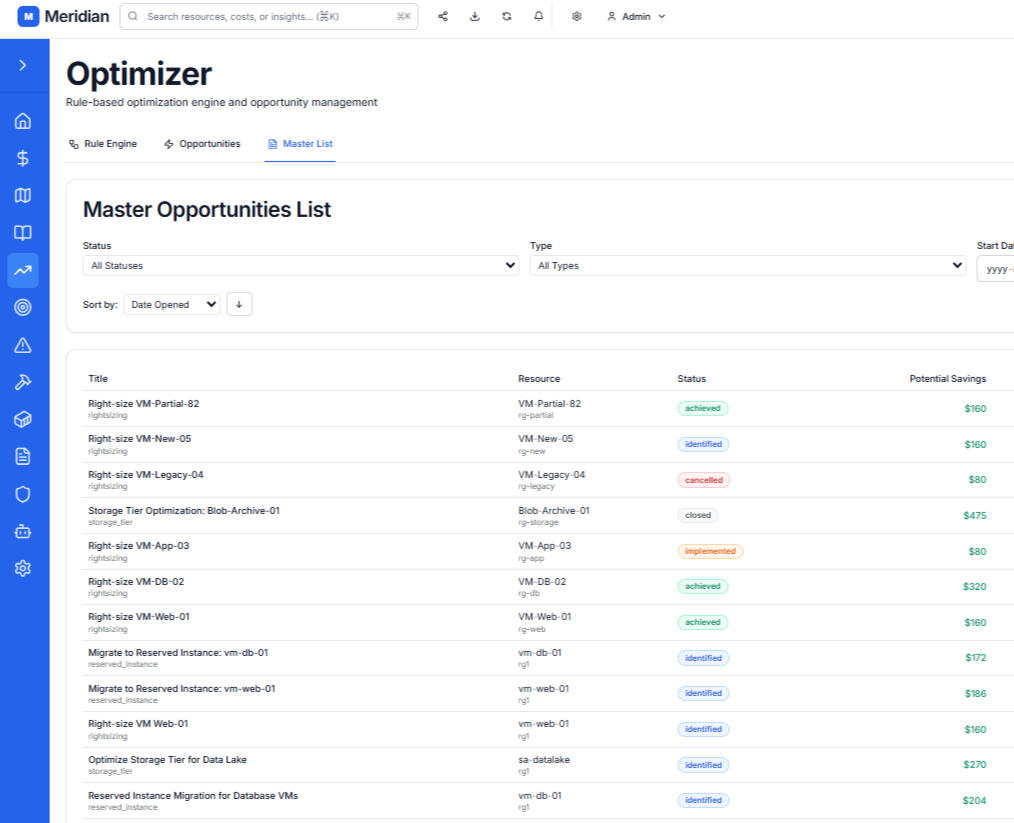This screenshot has width=1014, height=823.
Task: Switch to the Rule Engine tab
Action: (102, 144)
